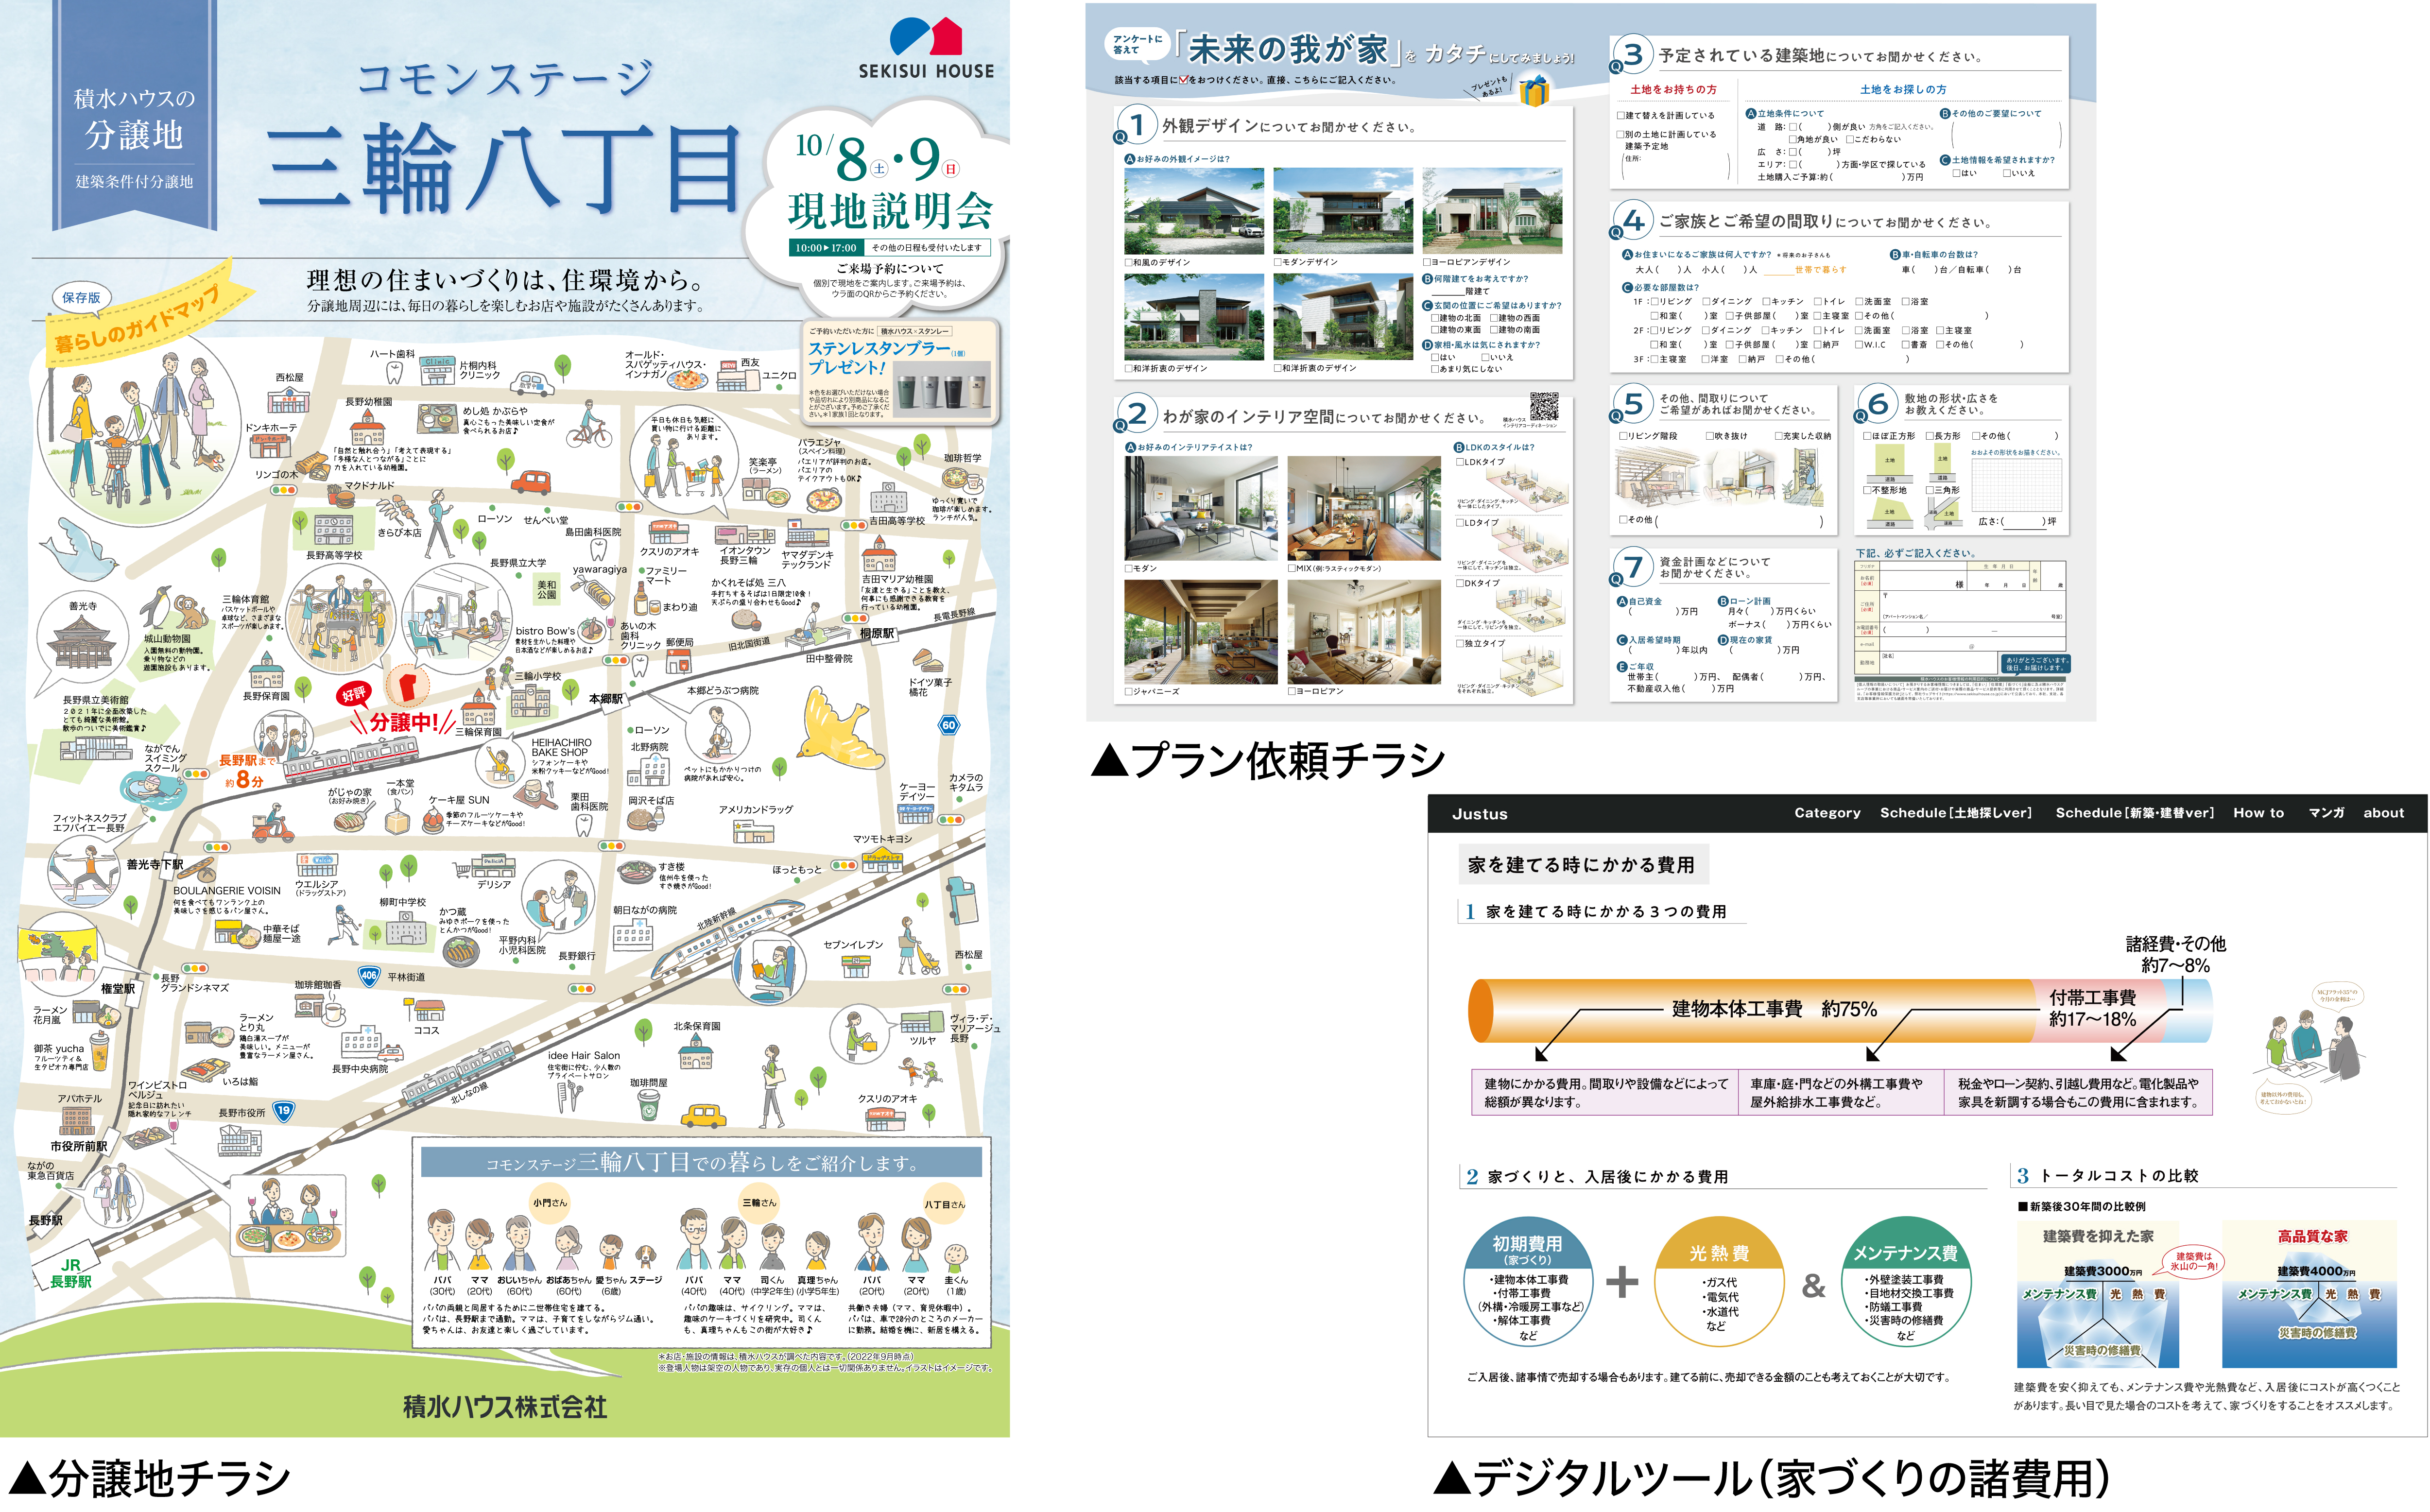Click the モダン interior photo
Image resolution: width=2430 pixels, height=1512 pixels.
coord(1201,508)
